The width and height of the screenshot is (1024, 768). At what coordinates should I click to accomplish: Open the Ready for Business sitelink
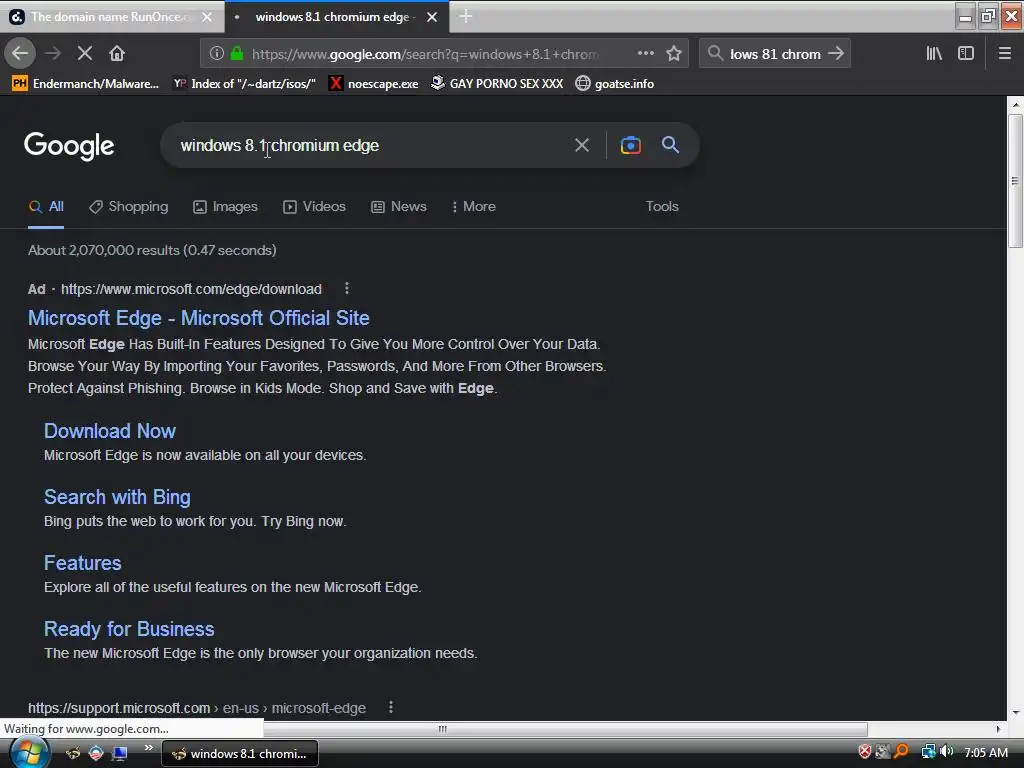point(129,629)
